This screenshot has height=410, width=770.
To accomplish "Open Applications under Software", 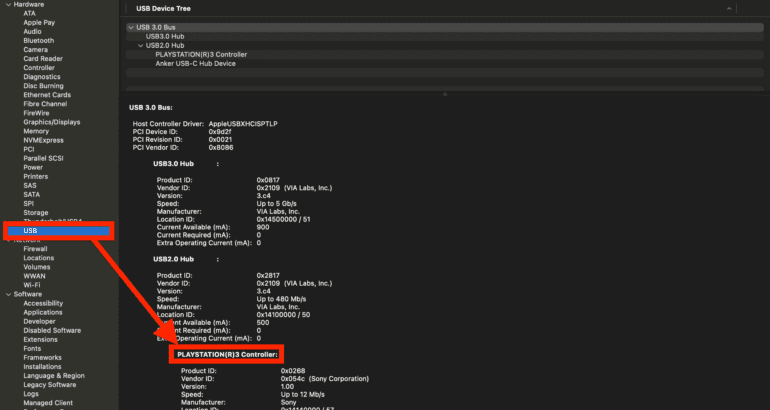I will [x=43, y=312].
